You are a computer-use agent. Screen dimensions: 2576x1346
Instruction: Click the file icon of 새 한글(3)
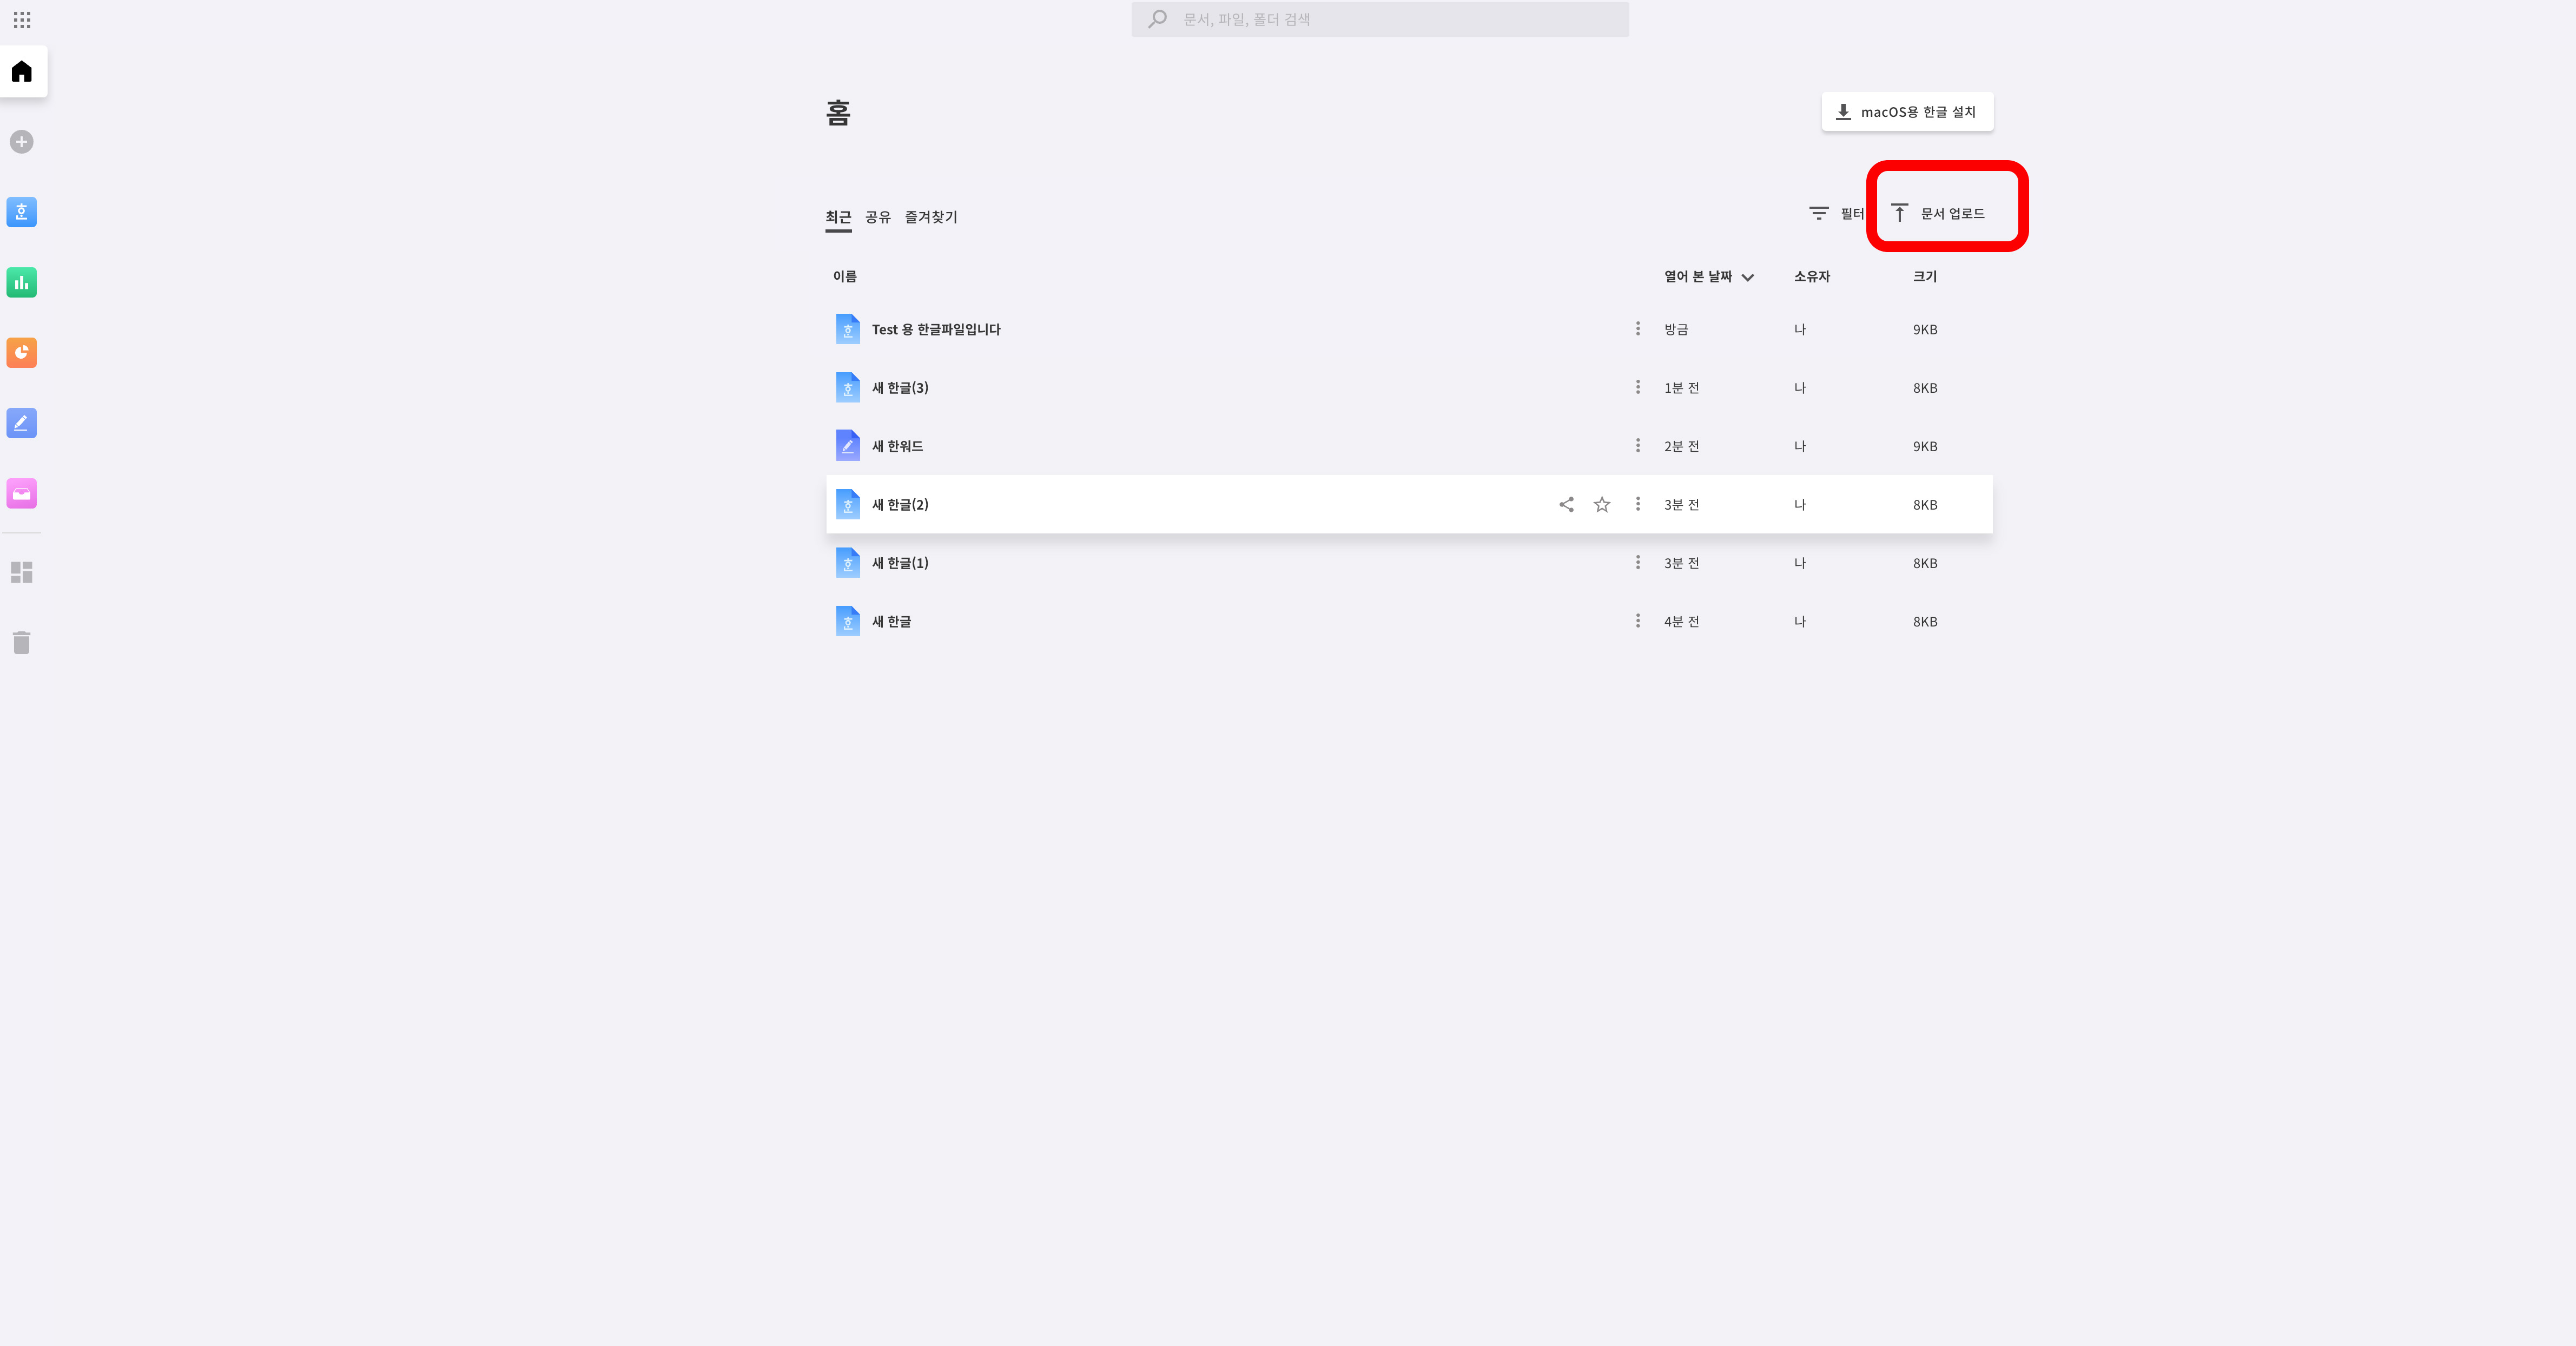[848, 388]
